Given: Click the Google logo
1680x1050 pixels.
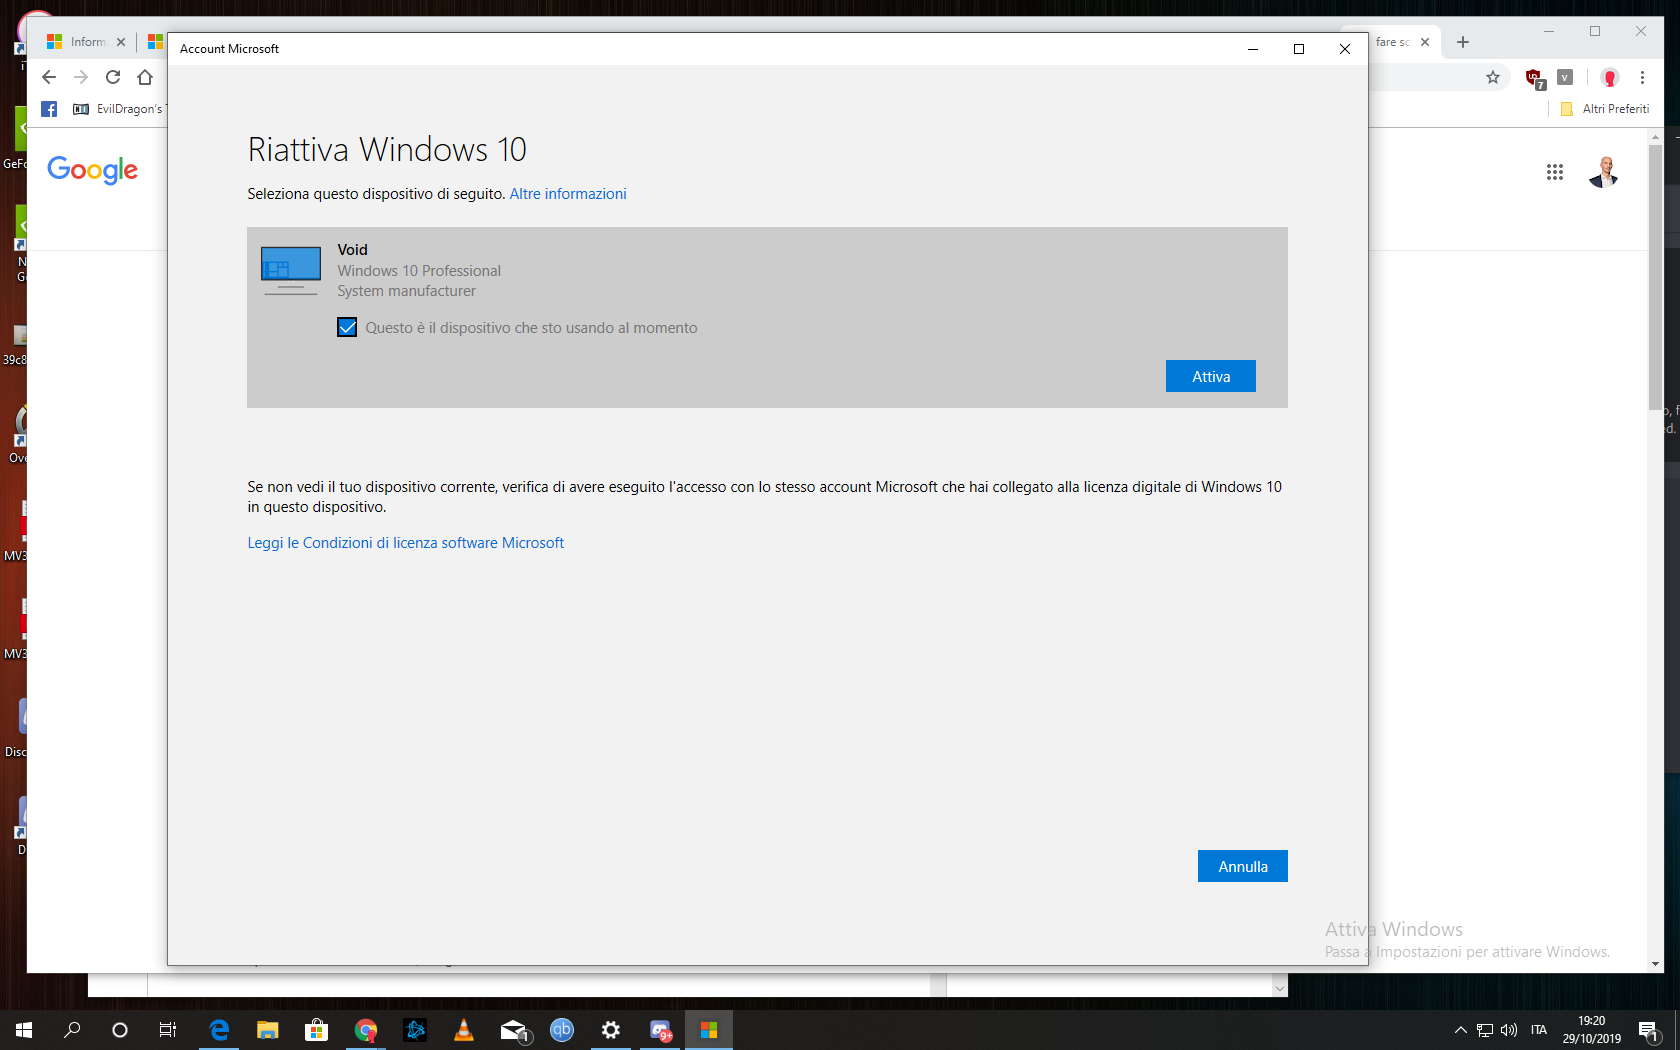Looking at the screenshot, I should [x=92, y=170].
